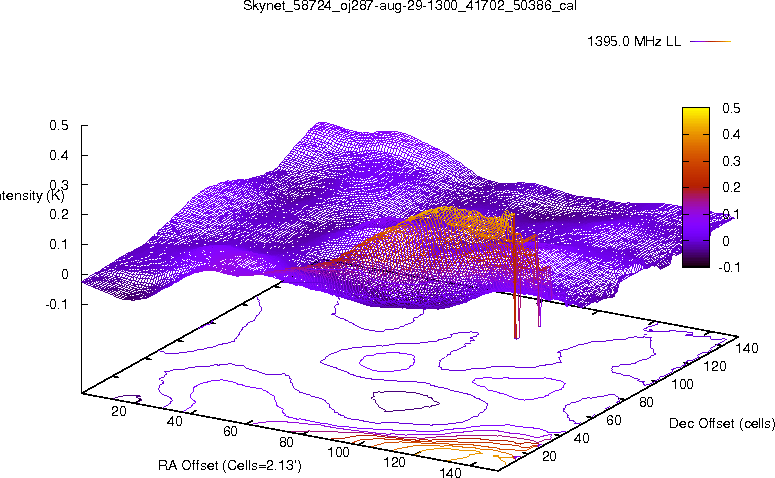Screen dimensions: 775x478
Task: Click RA Offset axis tick 20
Action: coord(119,411)
